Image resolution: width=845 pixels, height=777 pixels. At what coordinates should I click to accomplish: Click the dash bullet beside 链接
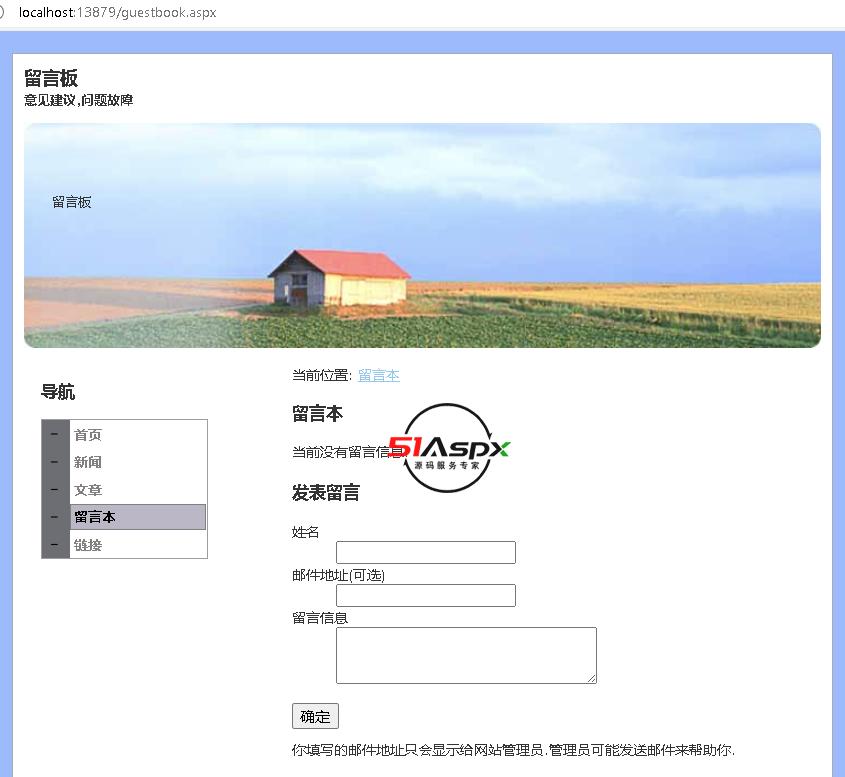(x=54, y=545)
